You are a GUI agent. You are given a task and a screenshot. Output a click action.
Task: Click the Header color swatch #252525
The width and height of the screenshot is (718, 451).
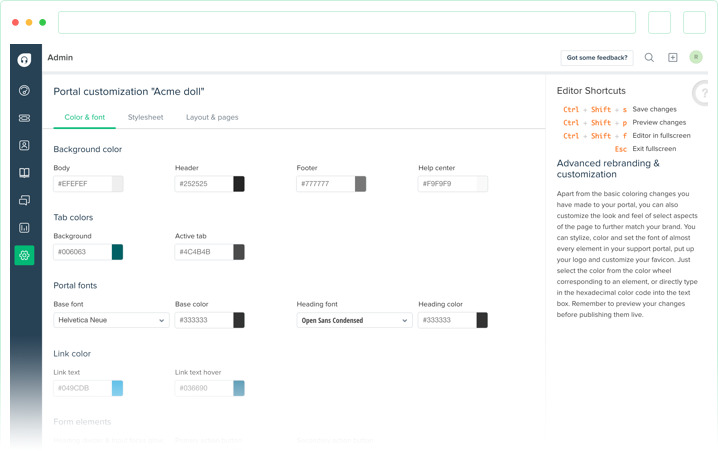(x=239, y=184)
